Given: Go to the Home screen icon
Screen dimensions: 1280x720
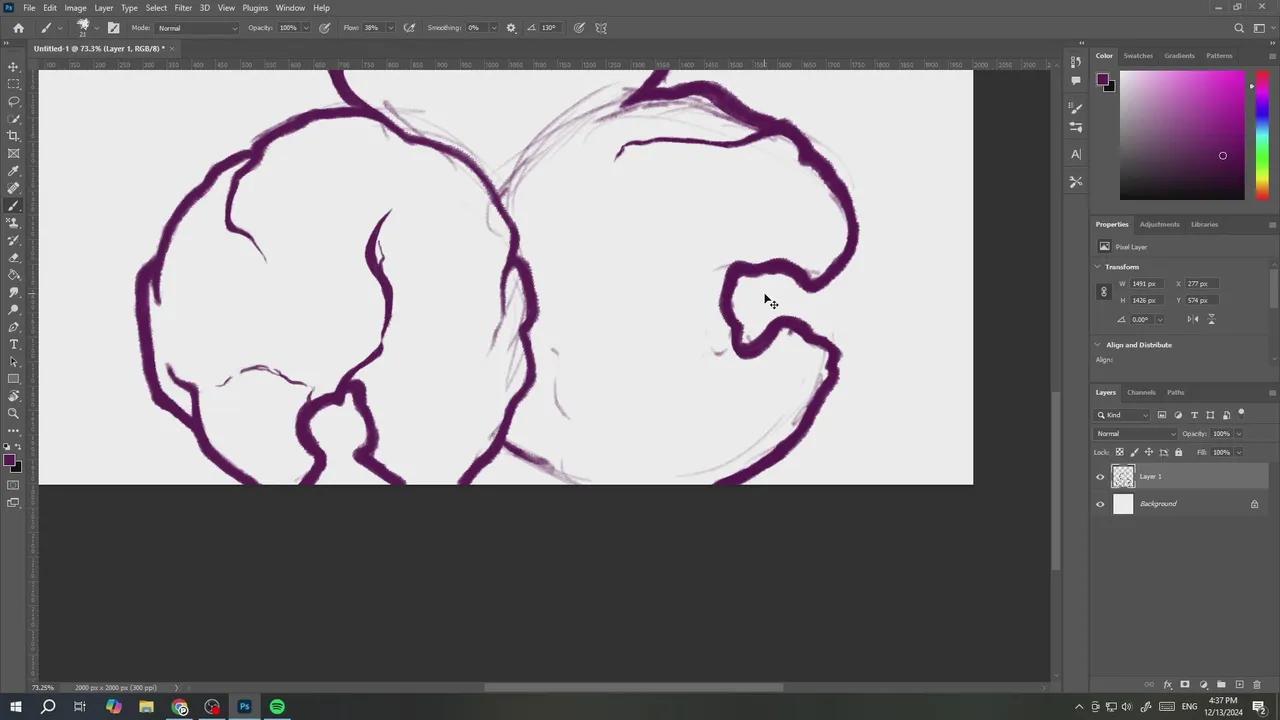Looking at the screenshot, I should click(x=18, y=28).
